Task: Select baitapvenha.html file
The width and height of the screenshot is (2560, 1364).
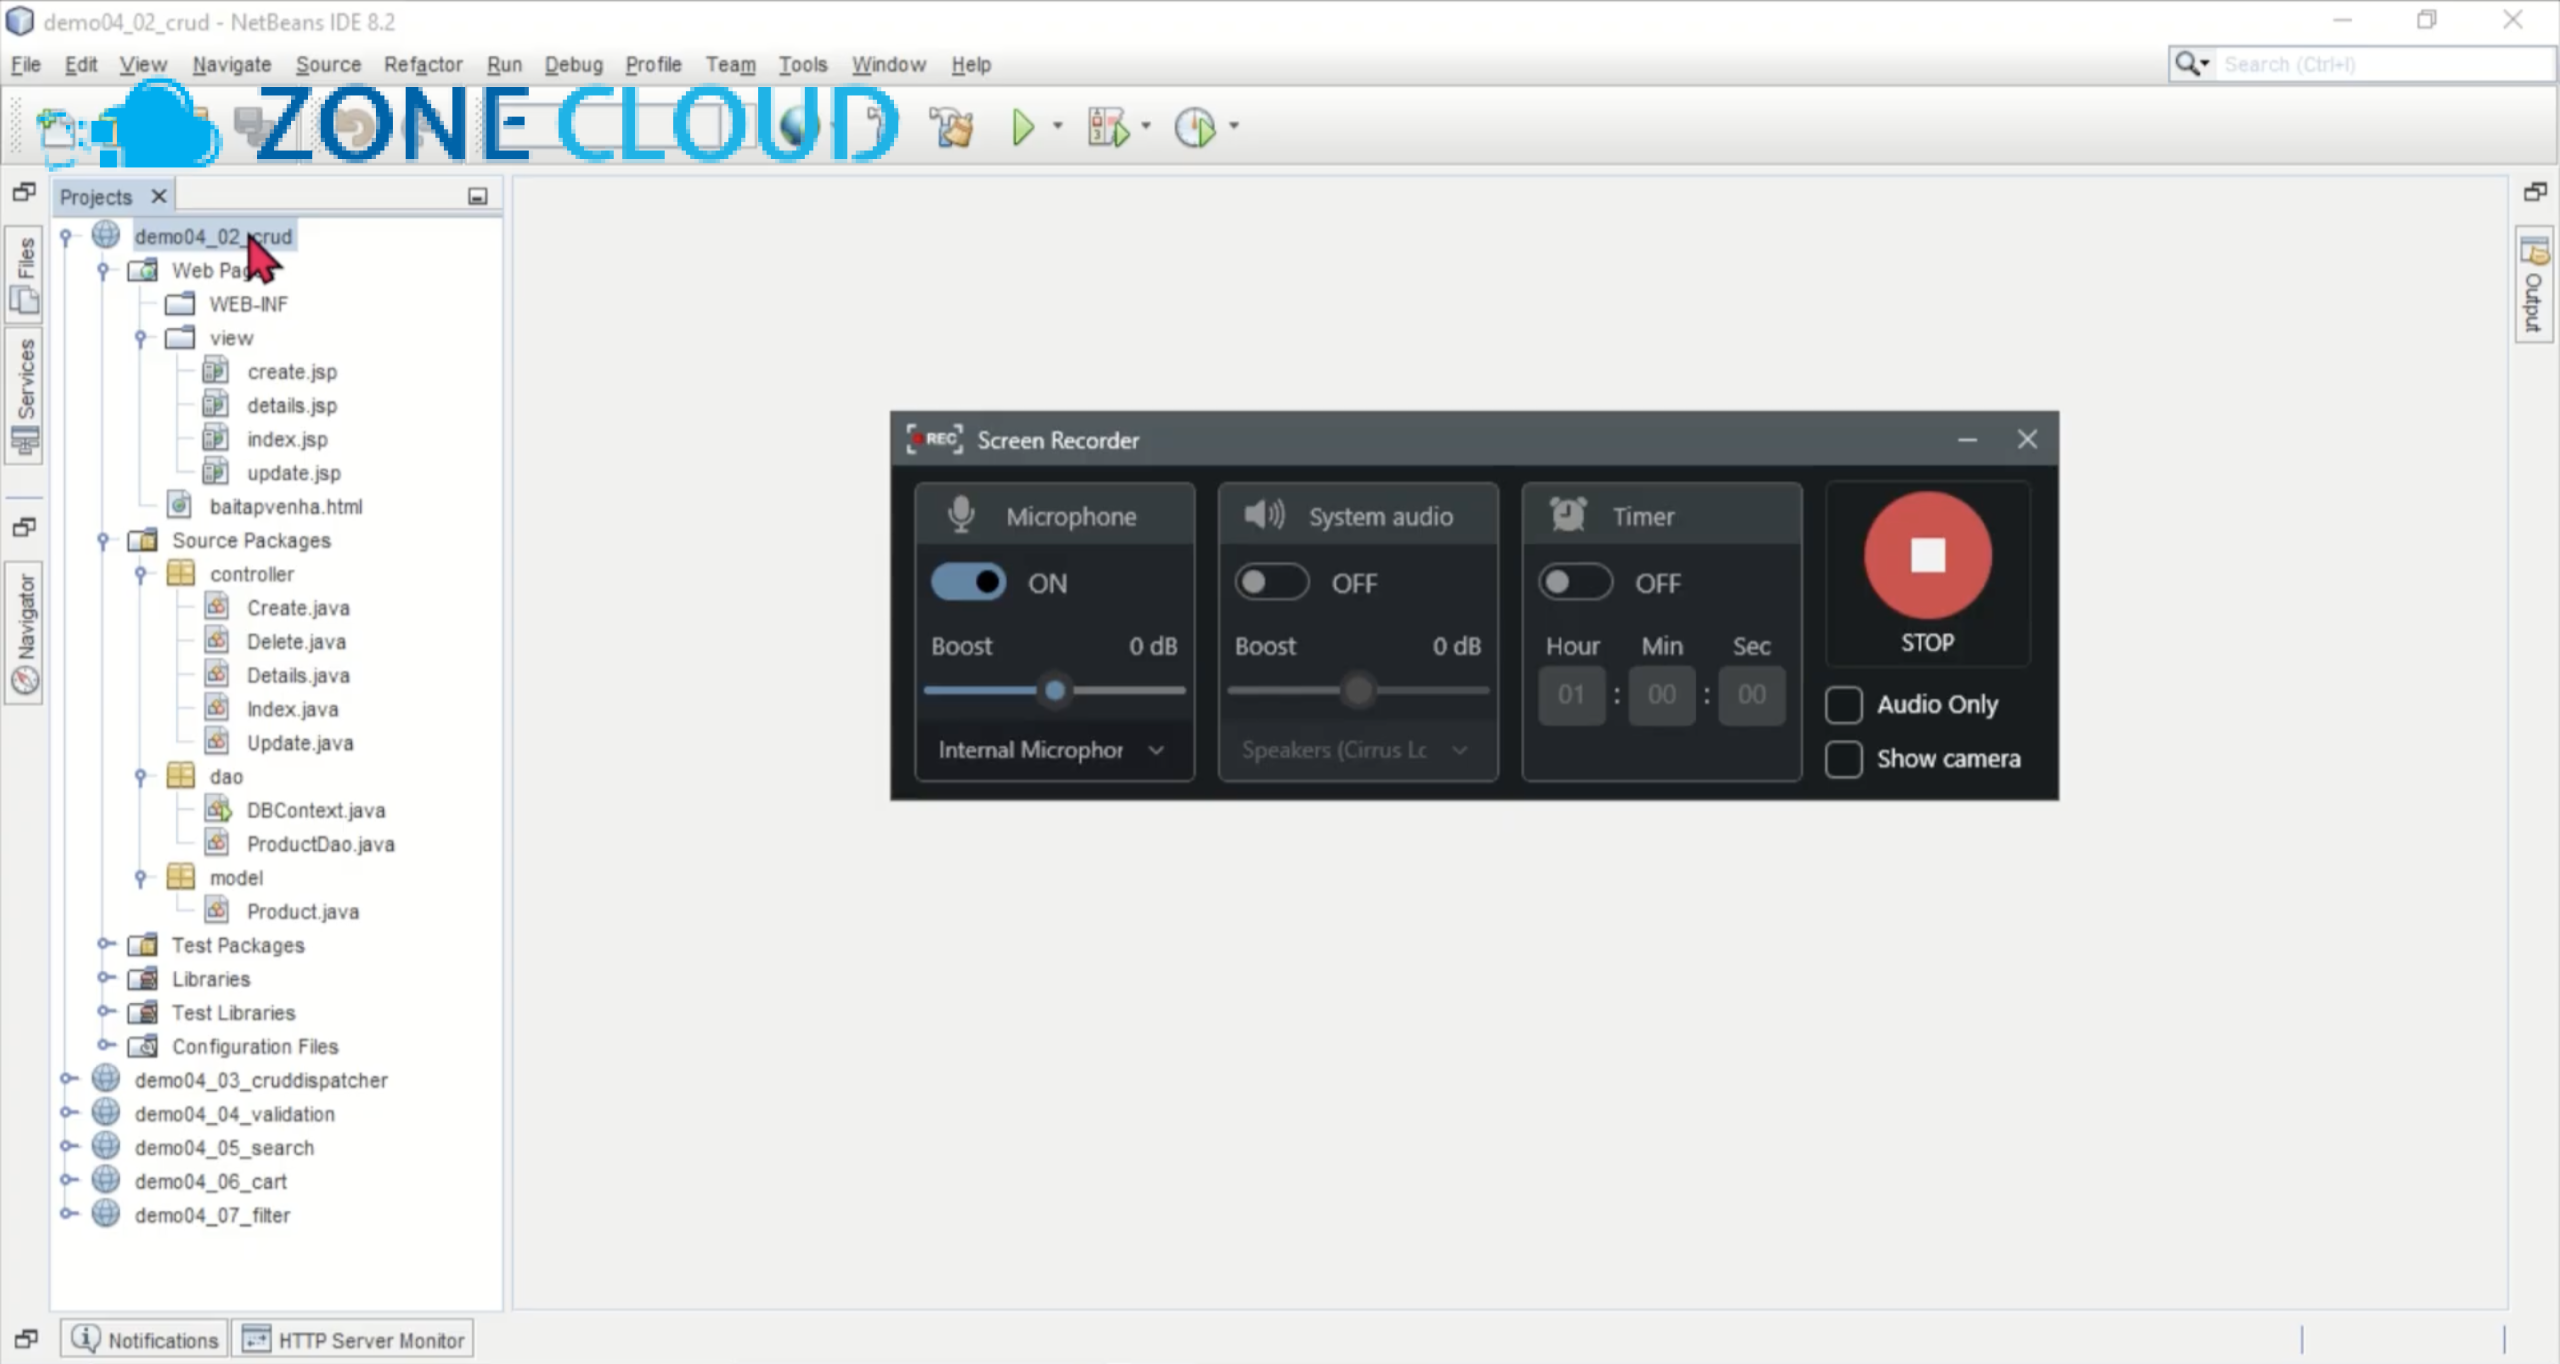Action: [285, 507]
